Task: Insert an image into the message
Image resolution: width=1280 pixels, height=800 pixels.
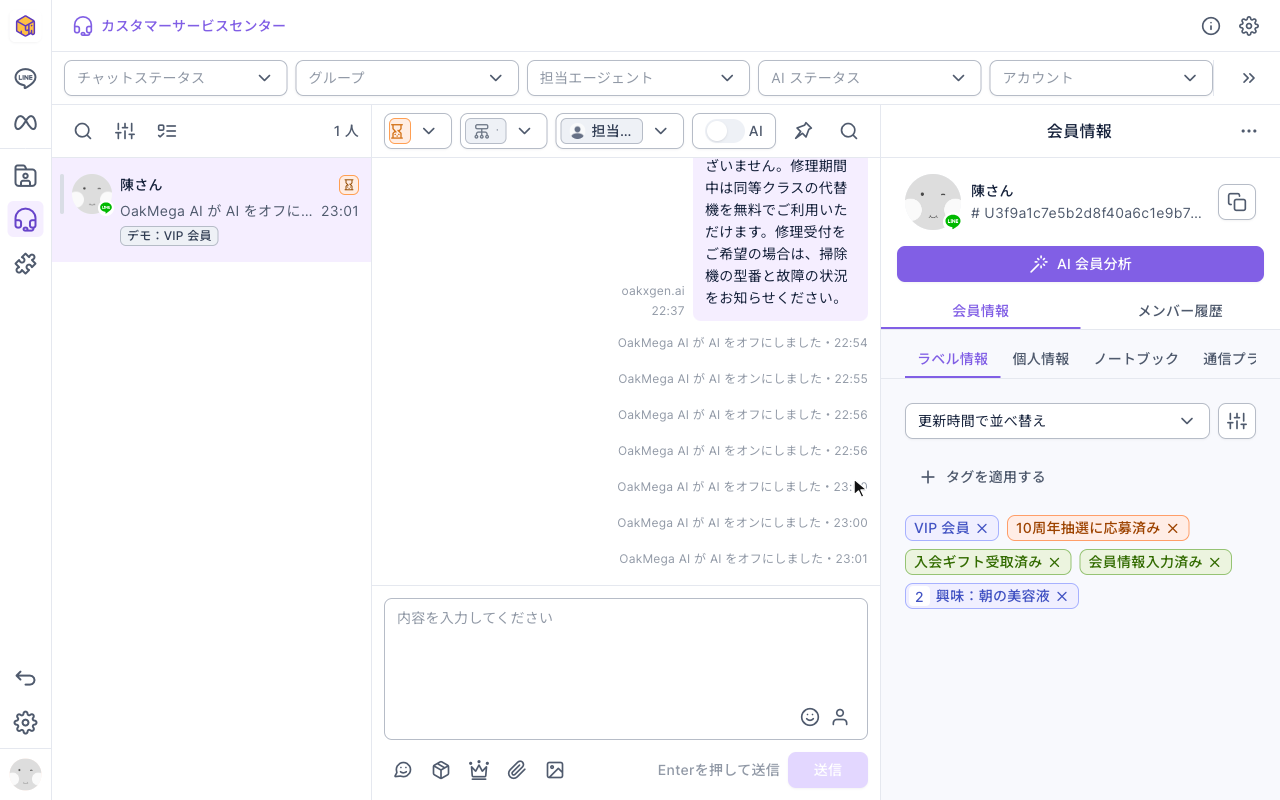Action: (x=555, y=770)
